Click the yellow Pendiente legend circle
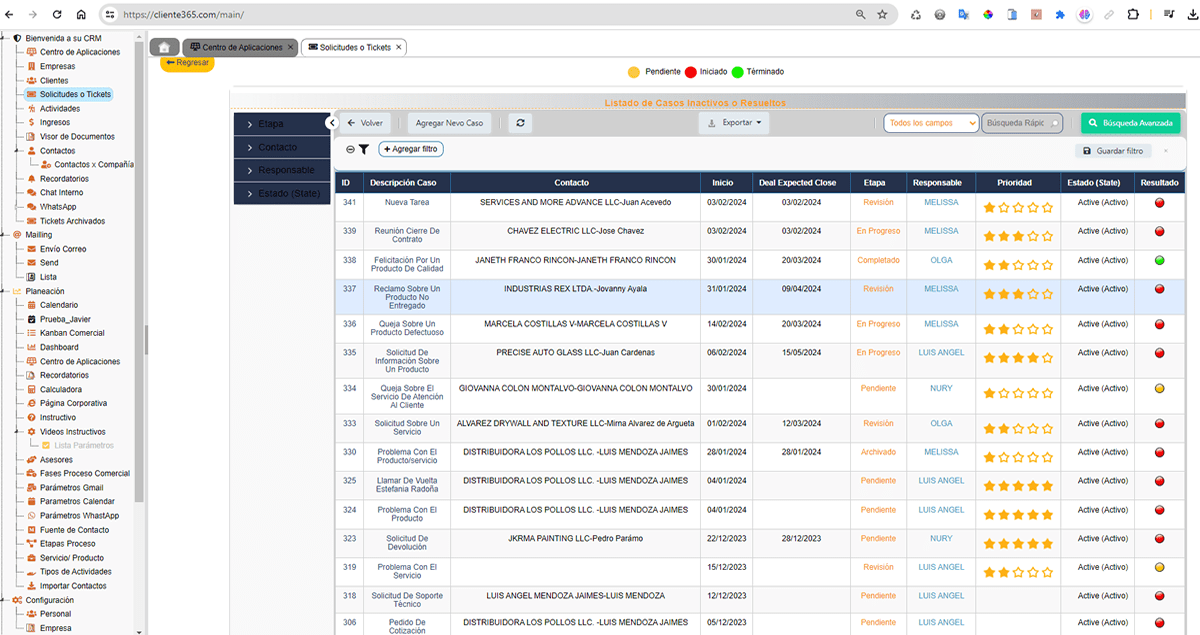This screenshot has height=635, width=1200. [633, 72]
